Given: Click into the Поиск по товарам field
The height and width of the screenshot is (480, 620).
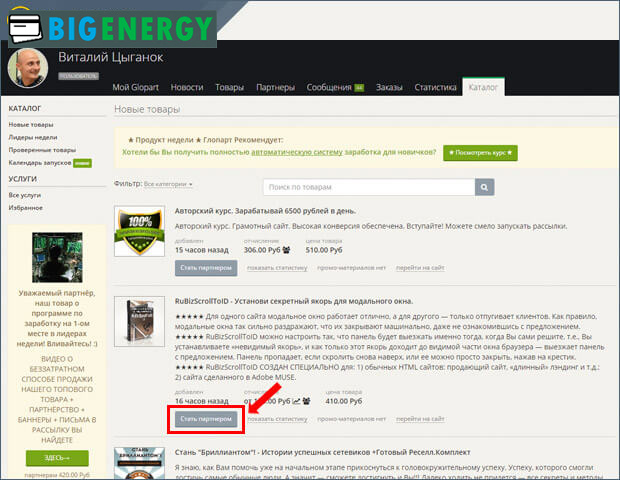Looking at the screenshot, I should click(367, 186).
